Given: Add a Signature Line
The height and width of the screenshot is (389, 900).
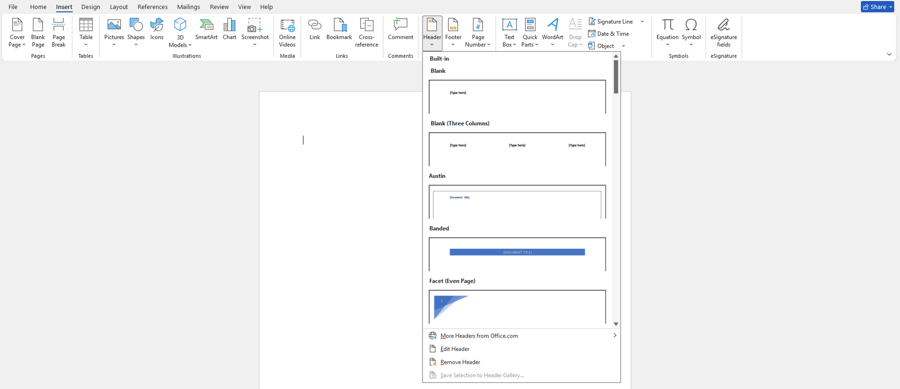Looking at the screenshot, I should 610,21.
